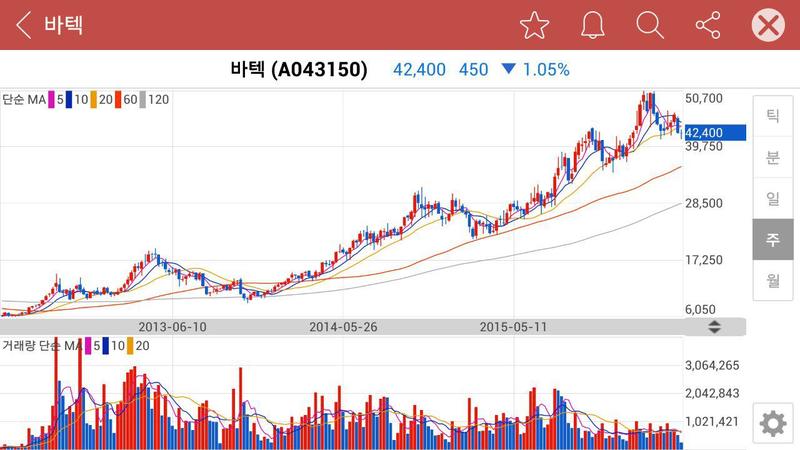Tap the blue 42,400 price marker on axis
The height and width of the screenshot is (450, 800).
coord(715,133)
